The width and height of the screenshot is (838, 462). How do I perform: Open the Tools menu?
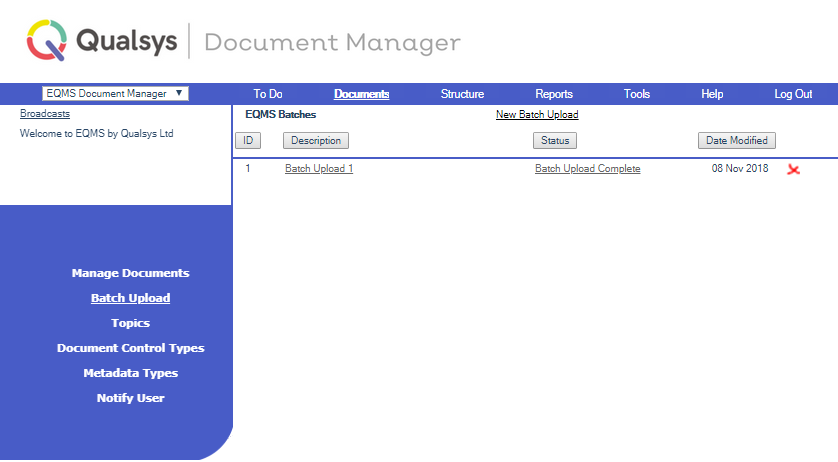(x=636, y=94)
